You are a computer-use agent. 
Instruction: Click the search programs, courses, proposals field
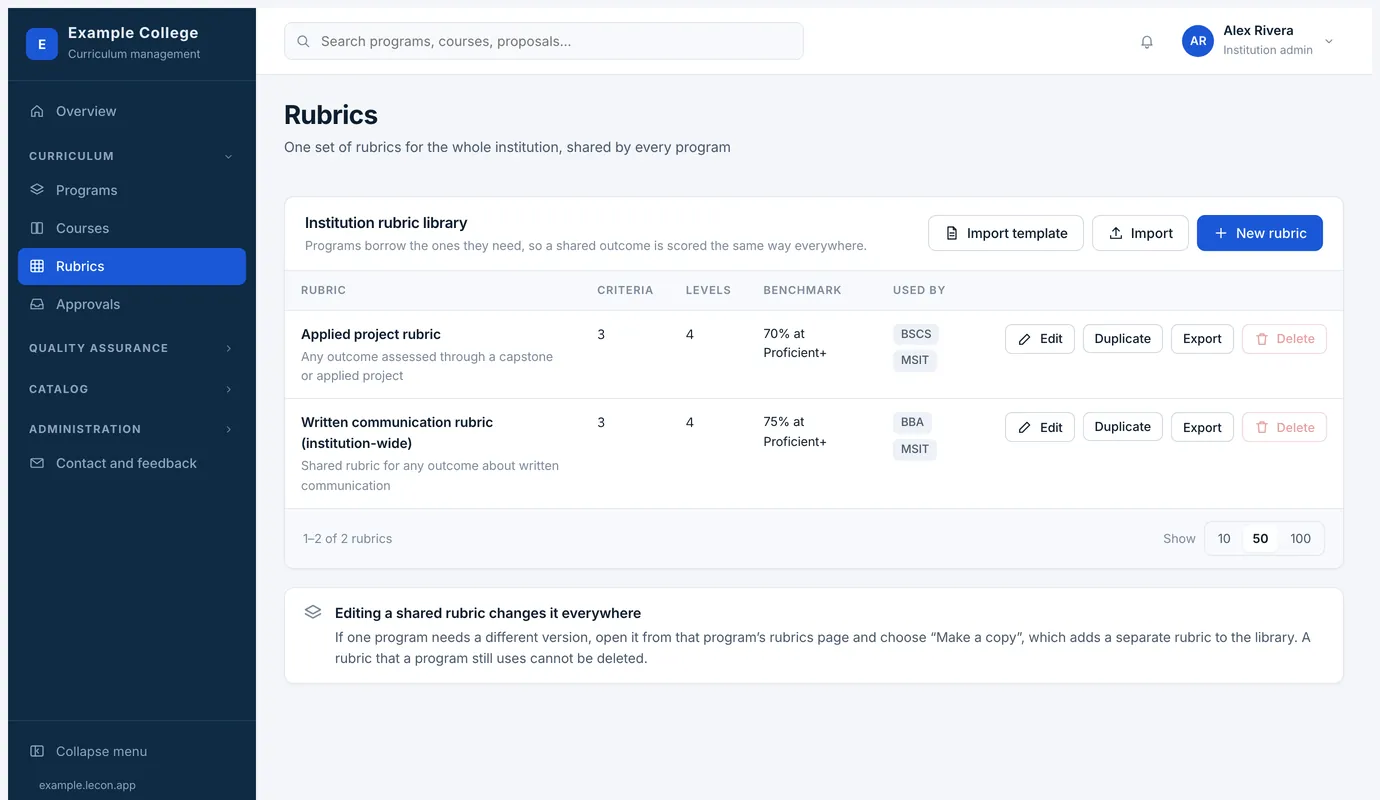(544, 41)
